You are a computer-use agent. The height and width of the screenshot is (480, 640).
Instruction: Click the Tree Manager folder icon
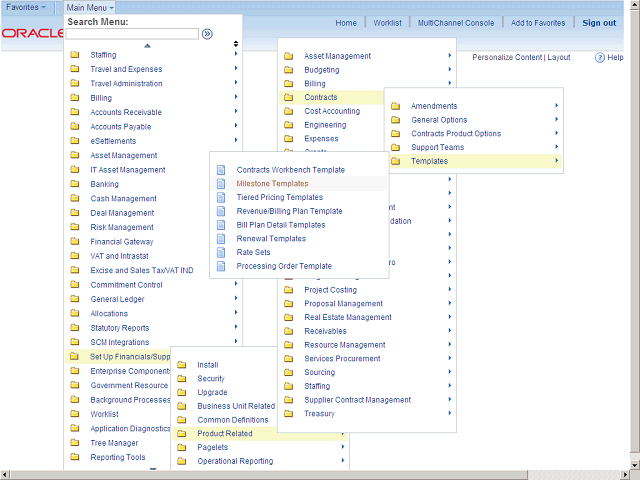[x=74, y=443]
